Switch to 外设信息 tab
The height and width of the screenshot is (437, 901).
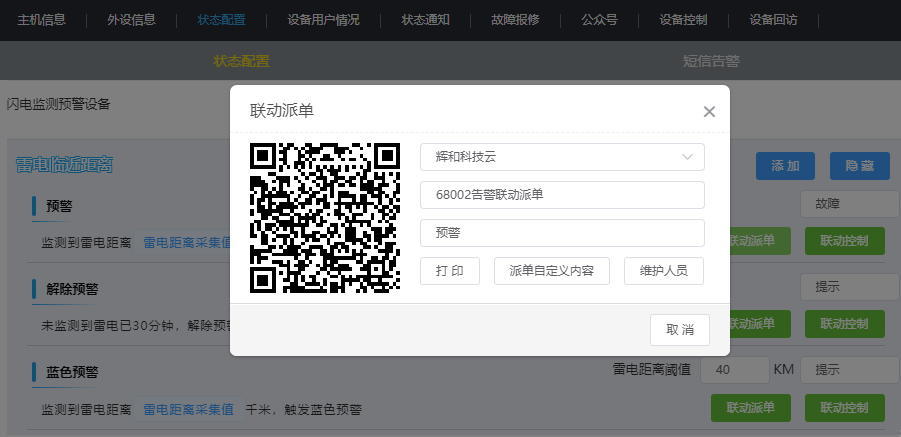coord(131,20)
